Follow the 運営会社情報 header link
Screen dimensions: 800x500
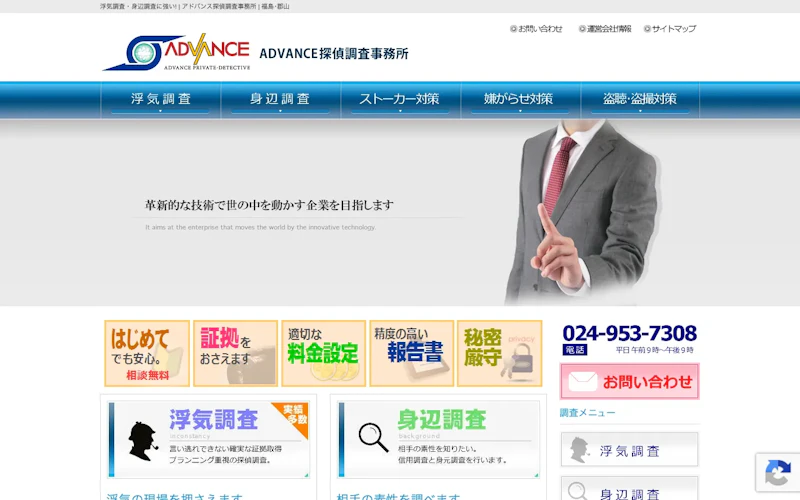[605, 29]
